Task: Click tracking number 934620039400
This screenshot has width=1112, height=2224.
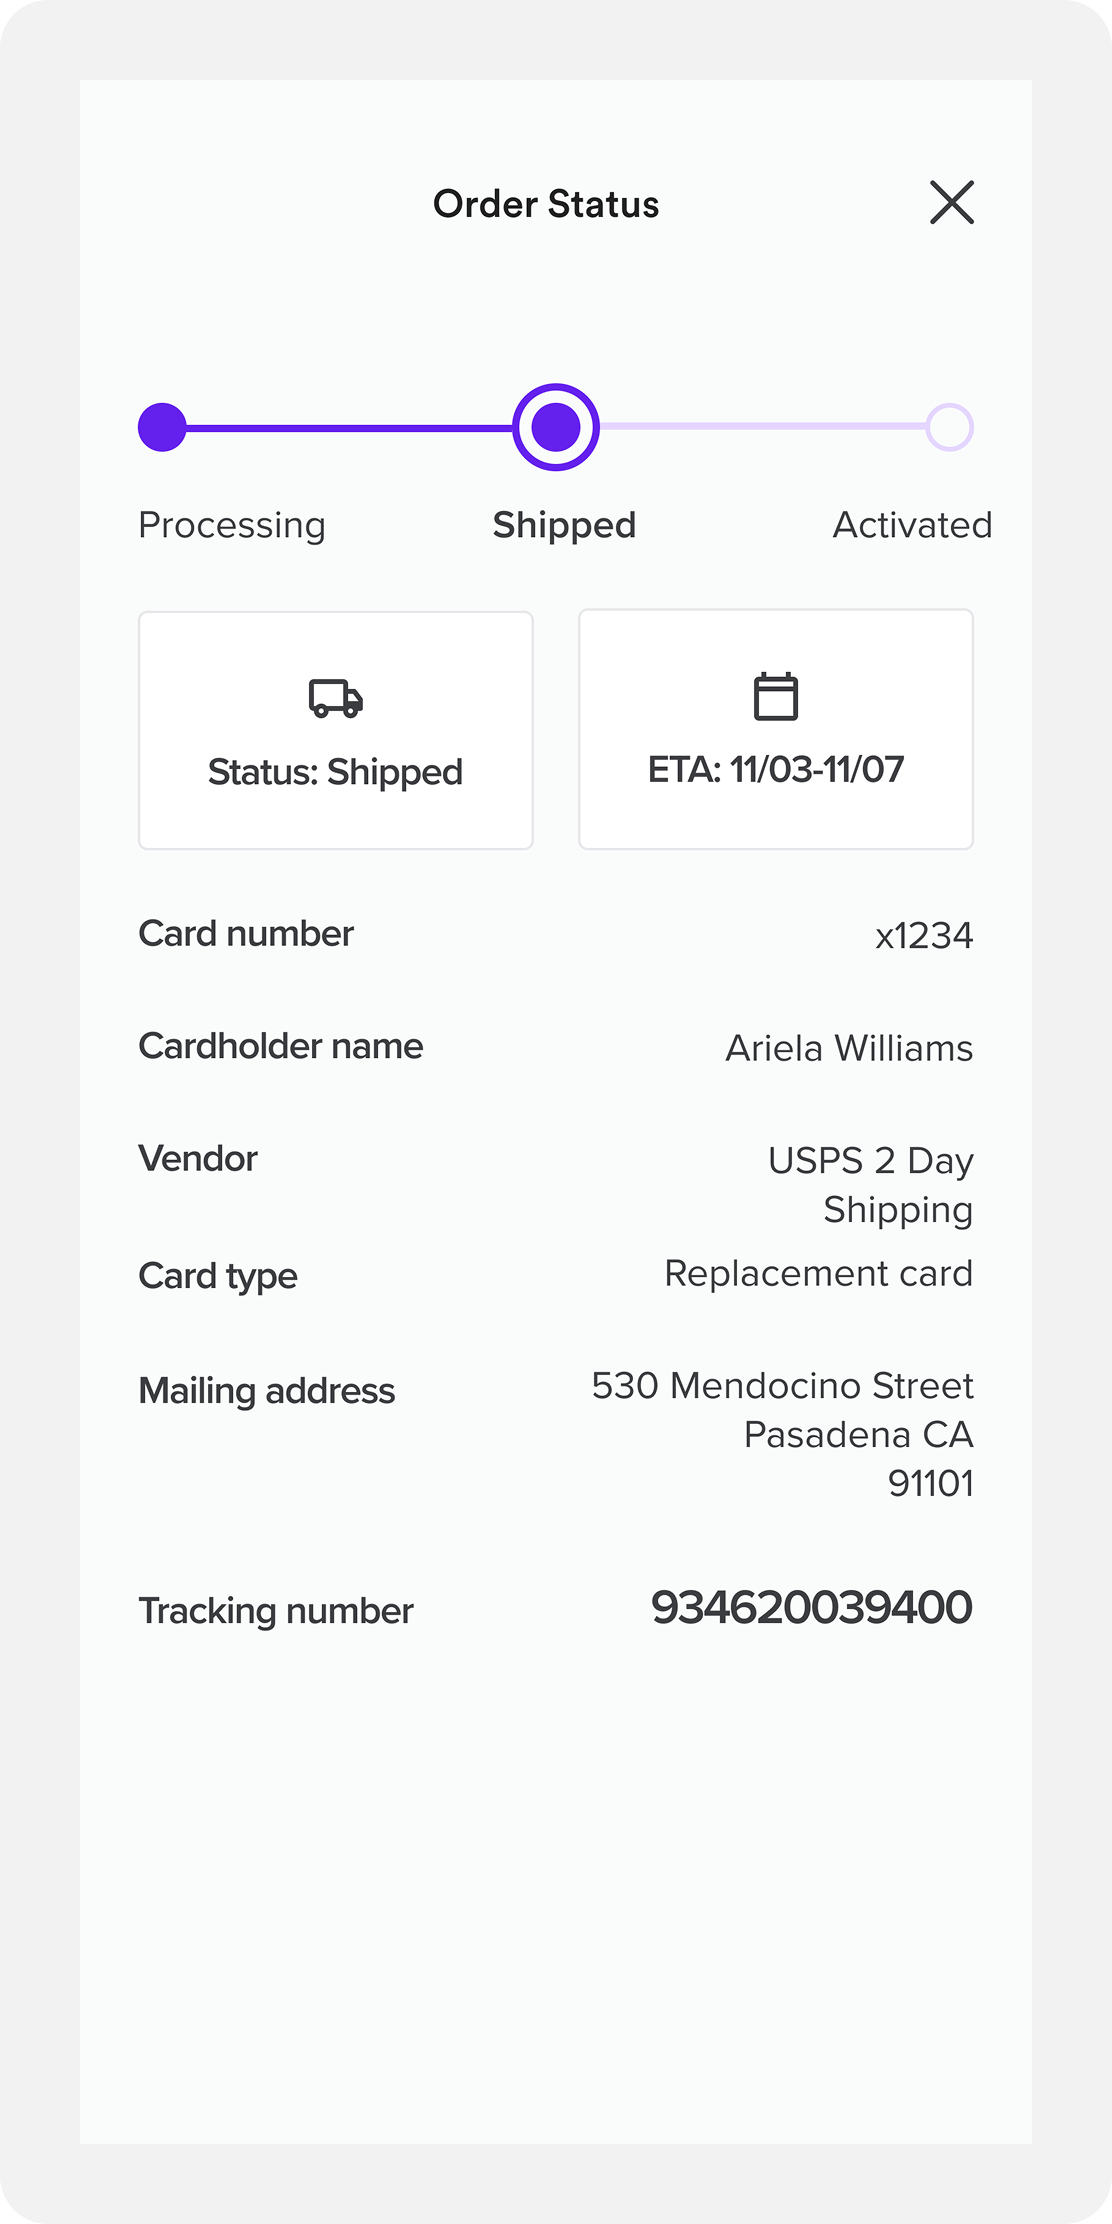Action: [811, 1608]
